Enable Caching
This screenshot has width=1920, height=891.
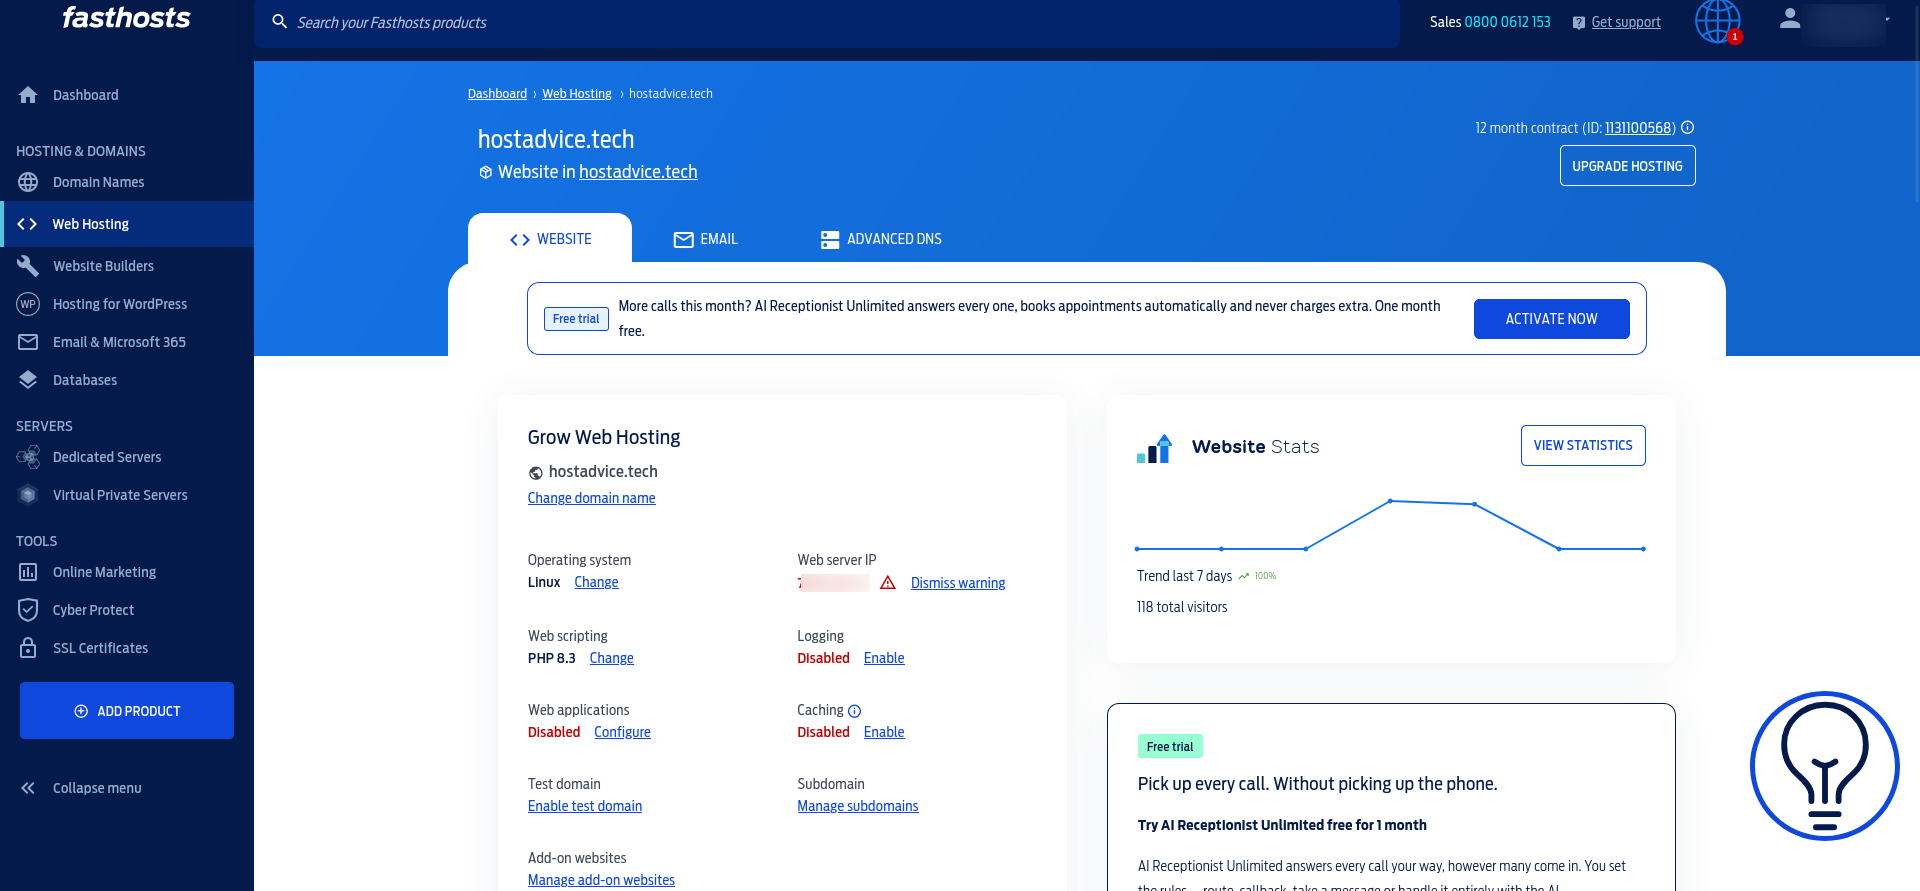[x=884, y=732]
